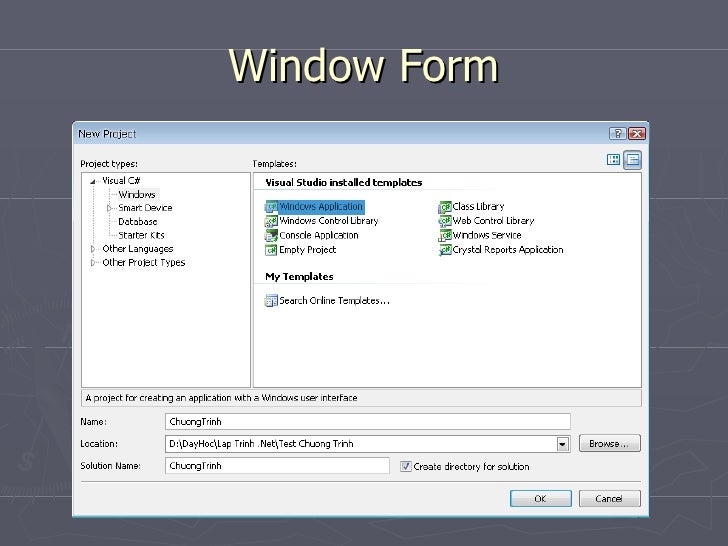This screenshot has width=728, height=546.
Task: Click Search Online Templates... text
Action: tap(334, 301)
